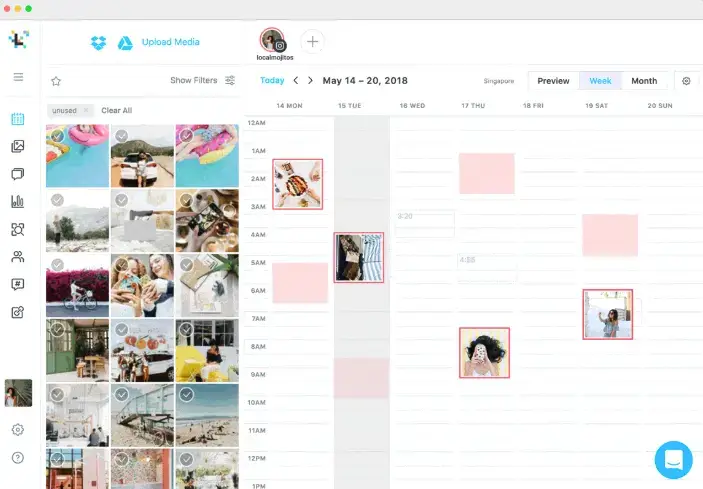Click Show Filters

pyautogui.click(x=194, y=80)
